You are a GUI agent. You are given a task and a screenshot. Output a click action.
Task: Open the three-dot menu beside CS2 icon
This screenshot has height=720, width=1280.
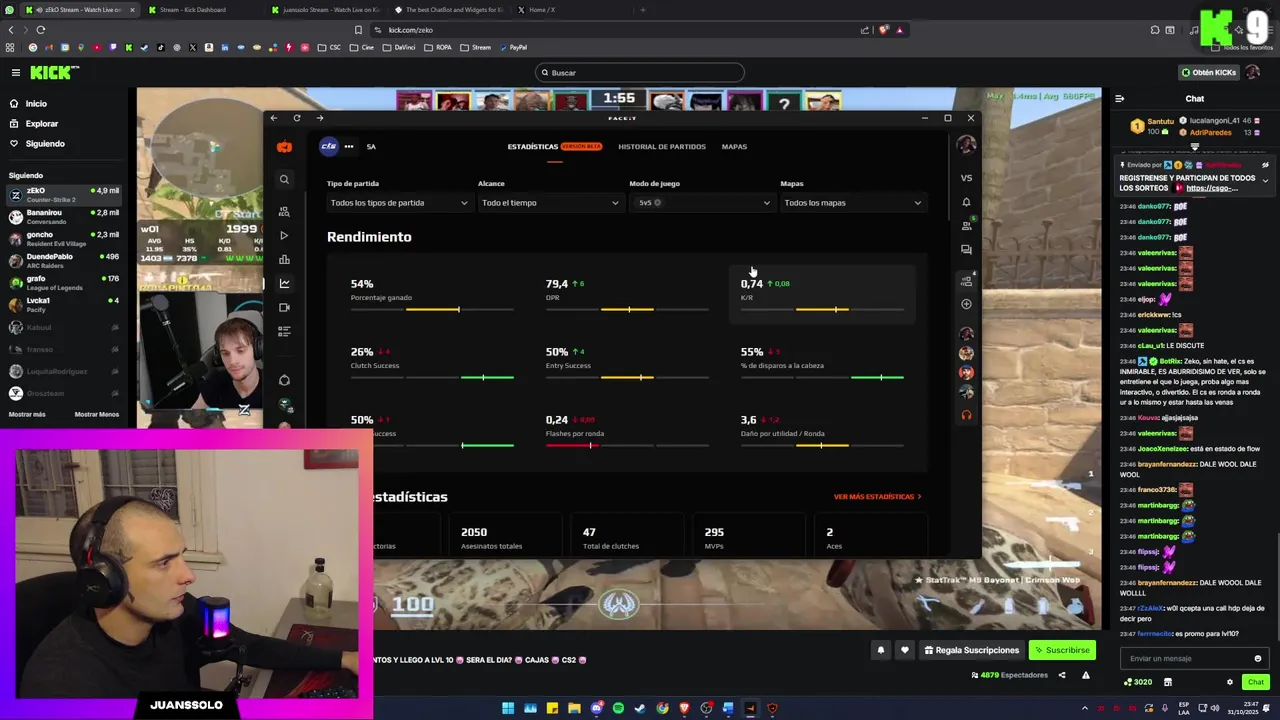[x=349, y=146]
